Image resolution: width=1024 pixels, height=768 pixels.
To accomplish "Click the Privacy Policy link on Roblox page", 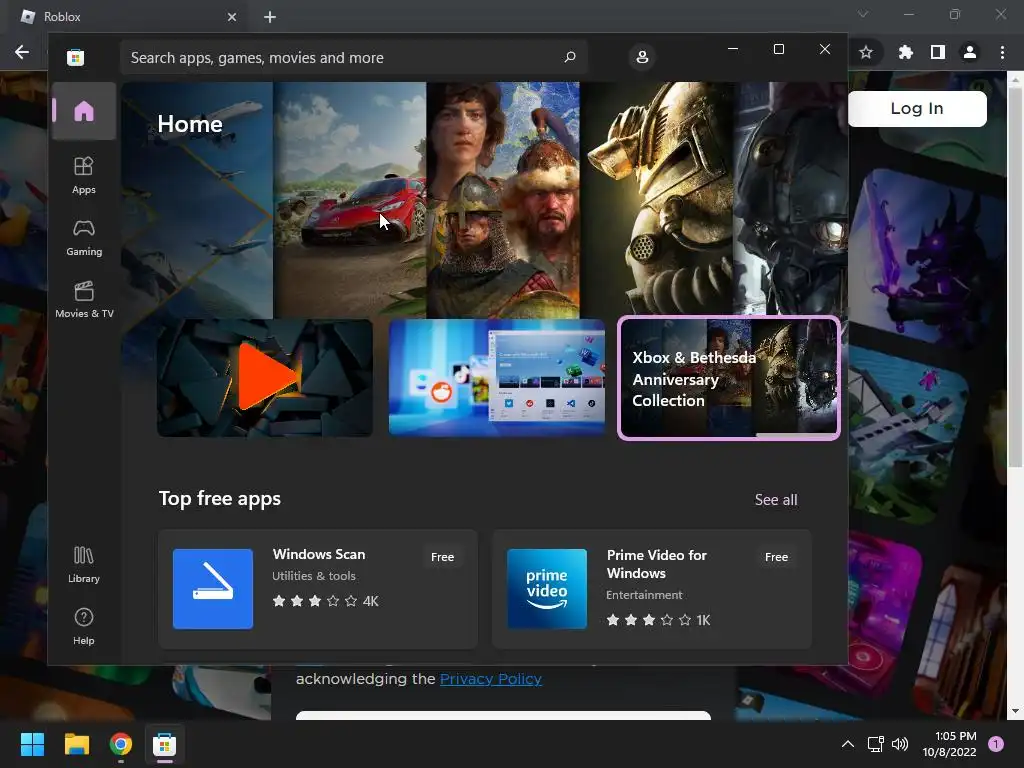I will [x=490, y=679].
